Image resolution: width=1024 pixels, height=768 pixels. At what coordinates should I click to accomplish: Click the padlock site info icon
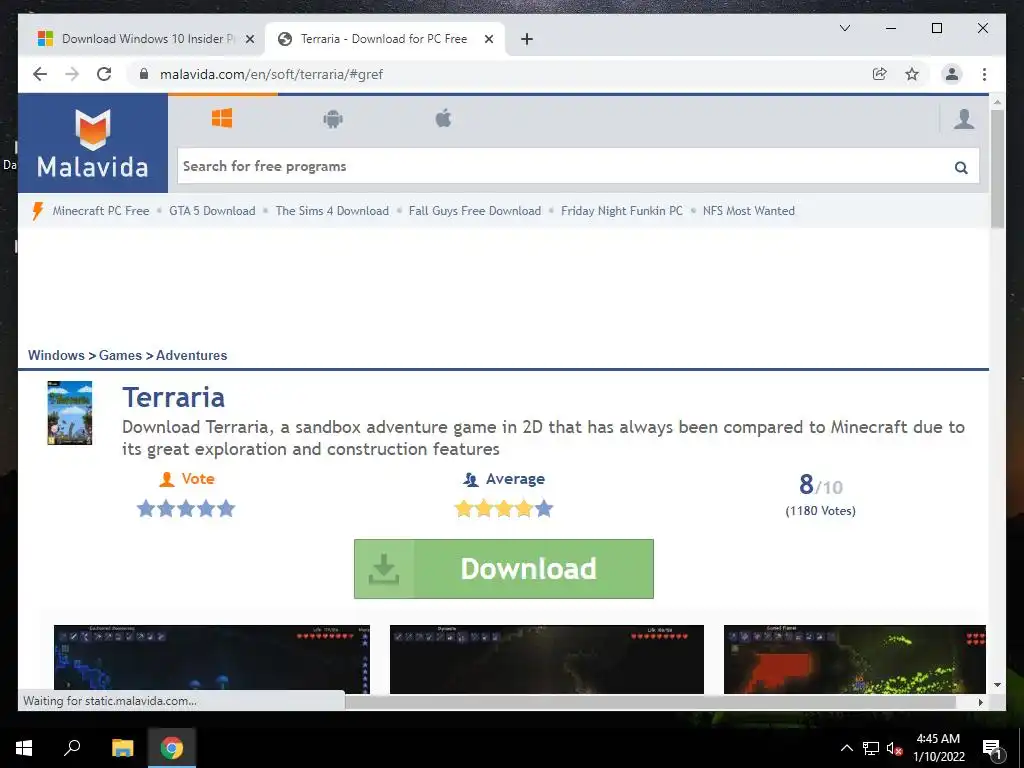pos(144,74)
